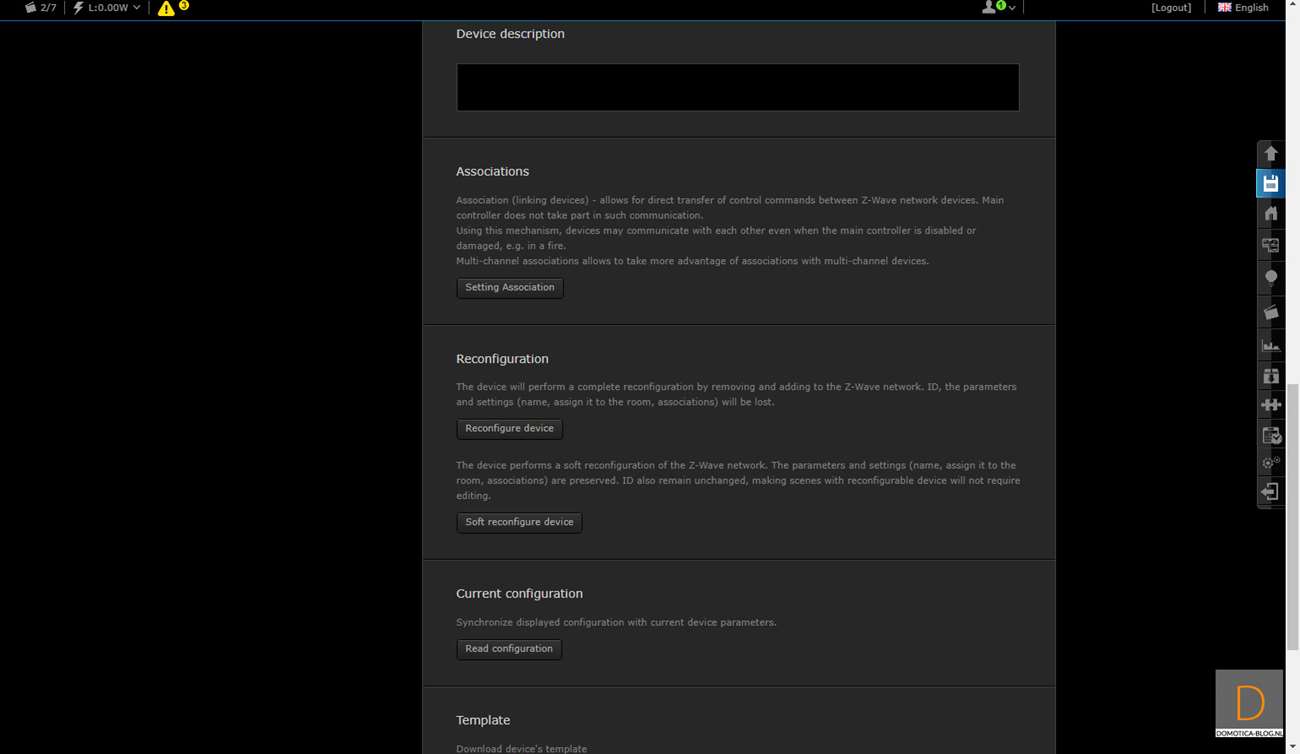
Task: Click the scroll-to-top arrow icon
Action: click(x=1271, y=153)
